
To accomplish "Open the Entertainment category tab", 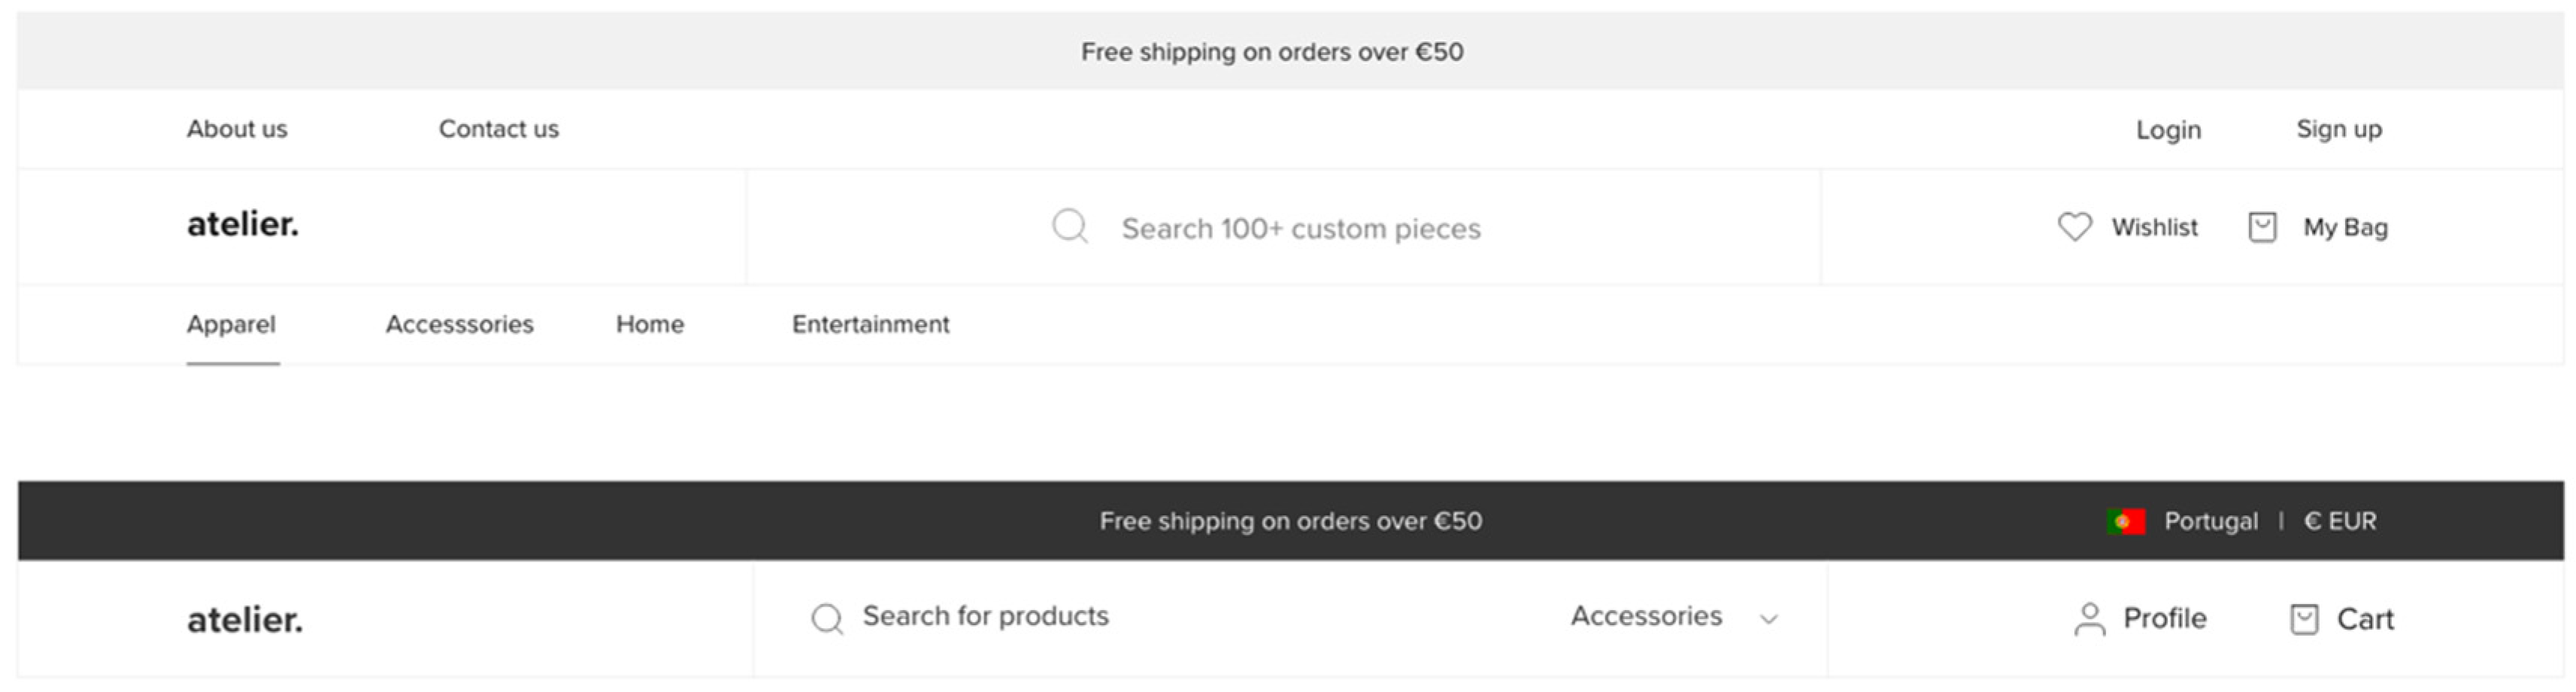I will point(870,325).
